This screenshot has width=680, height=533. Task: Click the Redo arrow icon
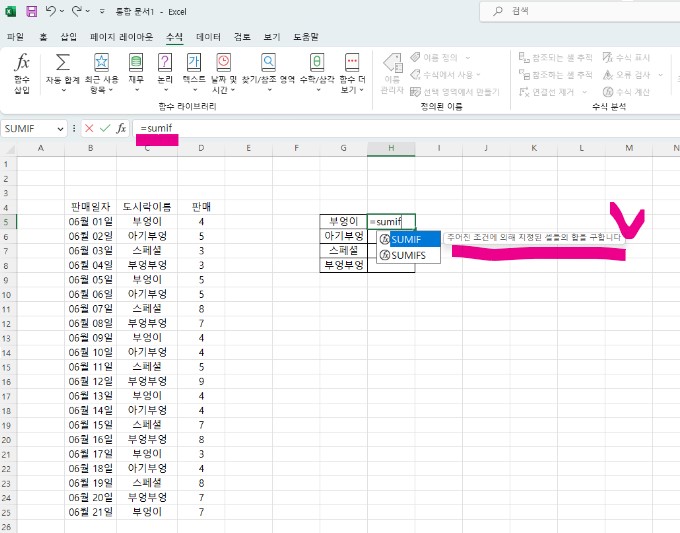(x=77, y=11)
